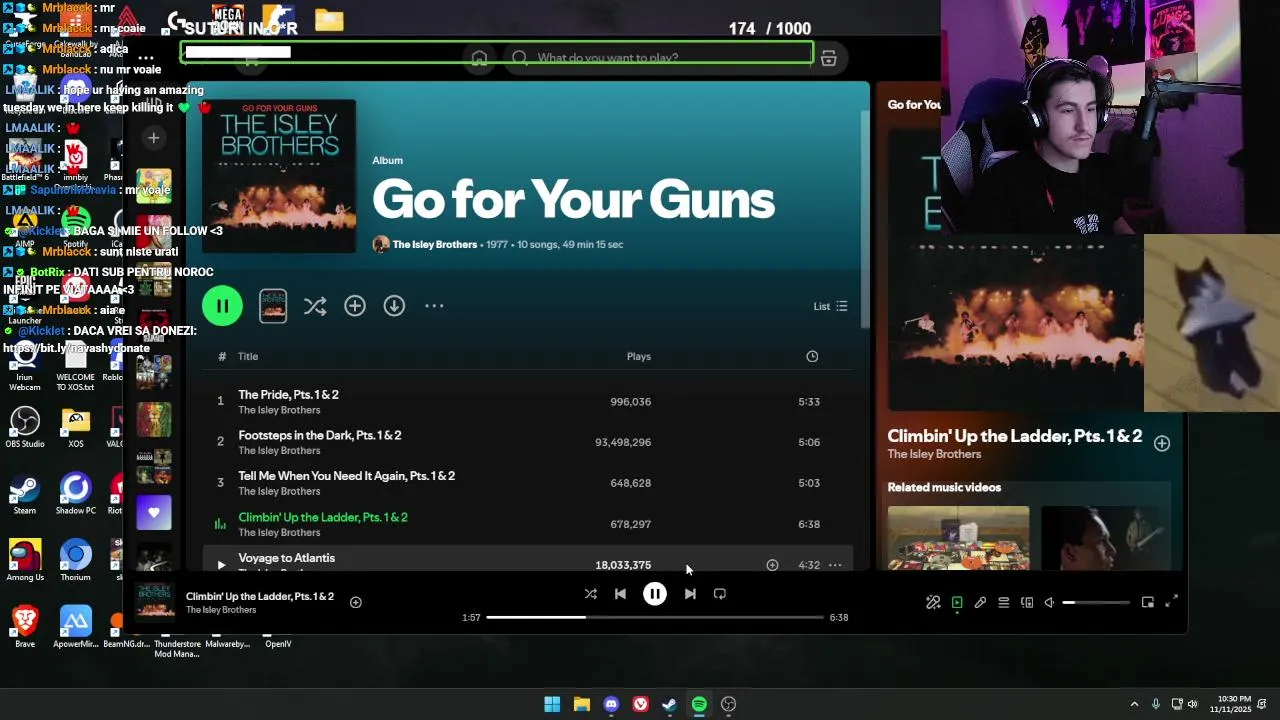1280x720 pixels.
Task: Toggle the Now Playing view button
Action: tap(957, 602)
